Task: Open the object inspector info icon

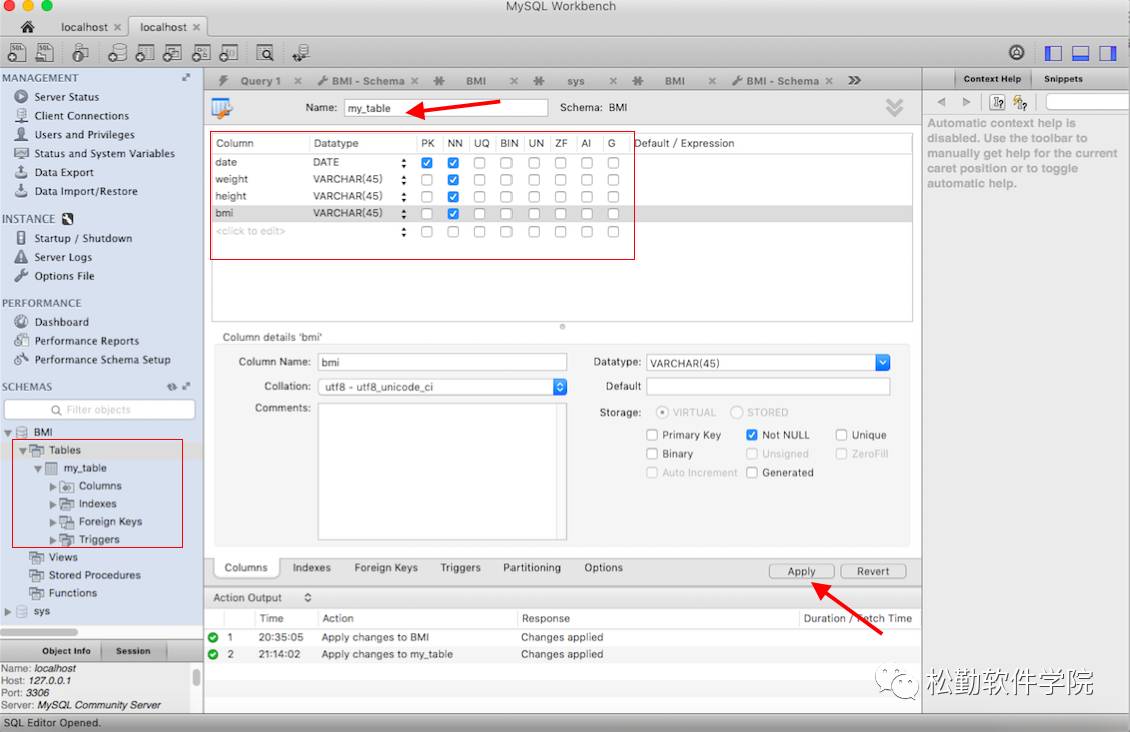Action: click(x=80, y=53)
